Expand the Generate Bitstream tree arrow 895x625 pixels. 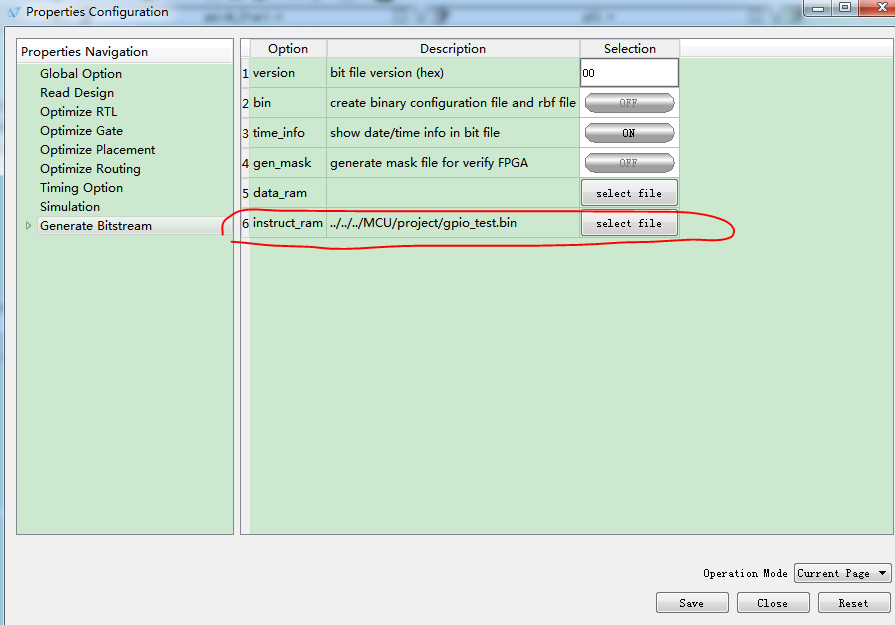[28, 226]
